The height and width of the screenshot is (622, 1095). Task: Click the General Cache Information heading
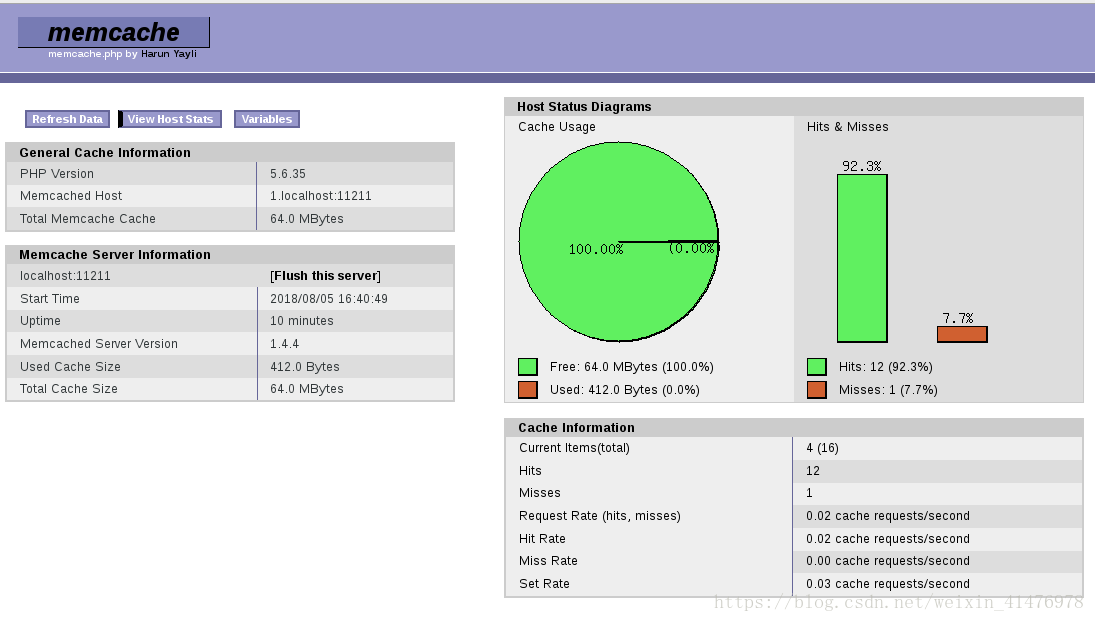pyautogui.click(x=105, y=153)
